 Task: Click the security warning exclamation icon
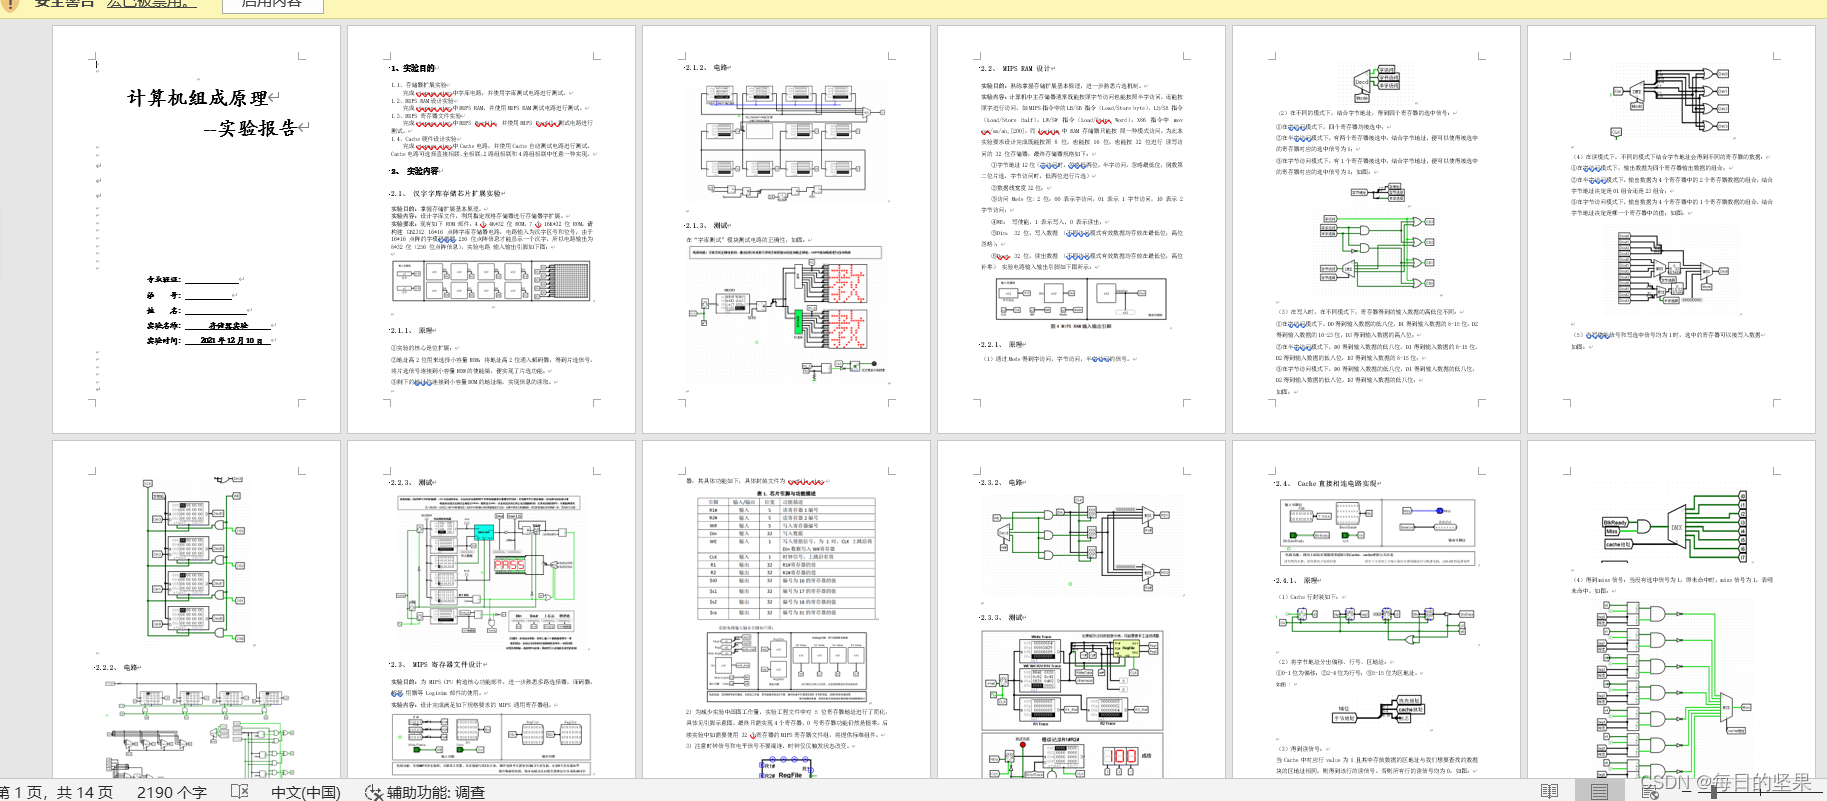click(x=12, y=4)
